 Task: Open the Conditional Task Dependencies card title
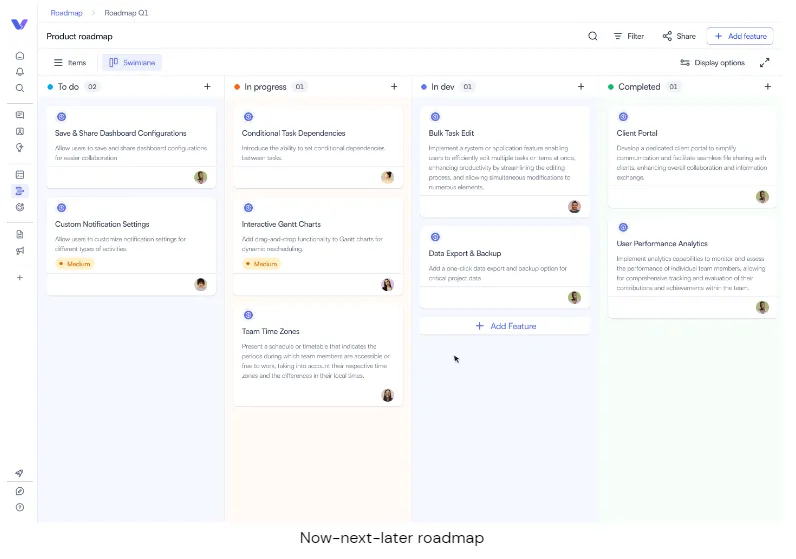pyautogui.click(x=293, y=133)
